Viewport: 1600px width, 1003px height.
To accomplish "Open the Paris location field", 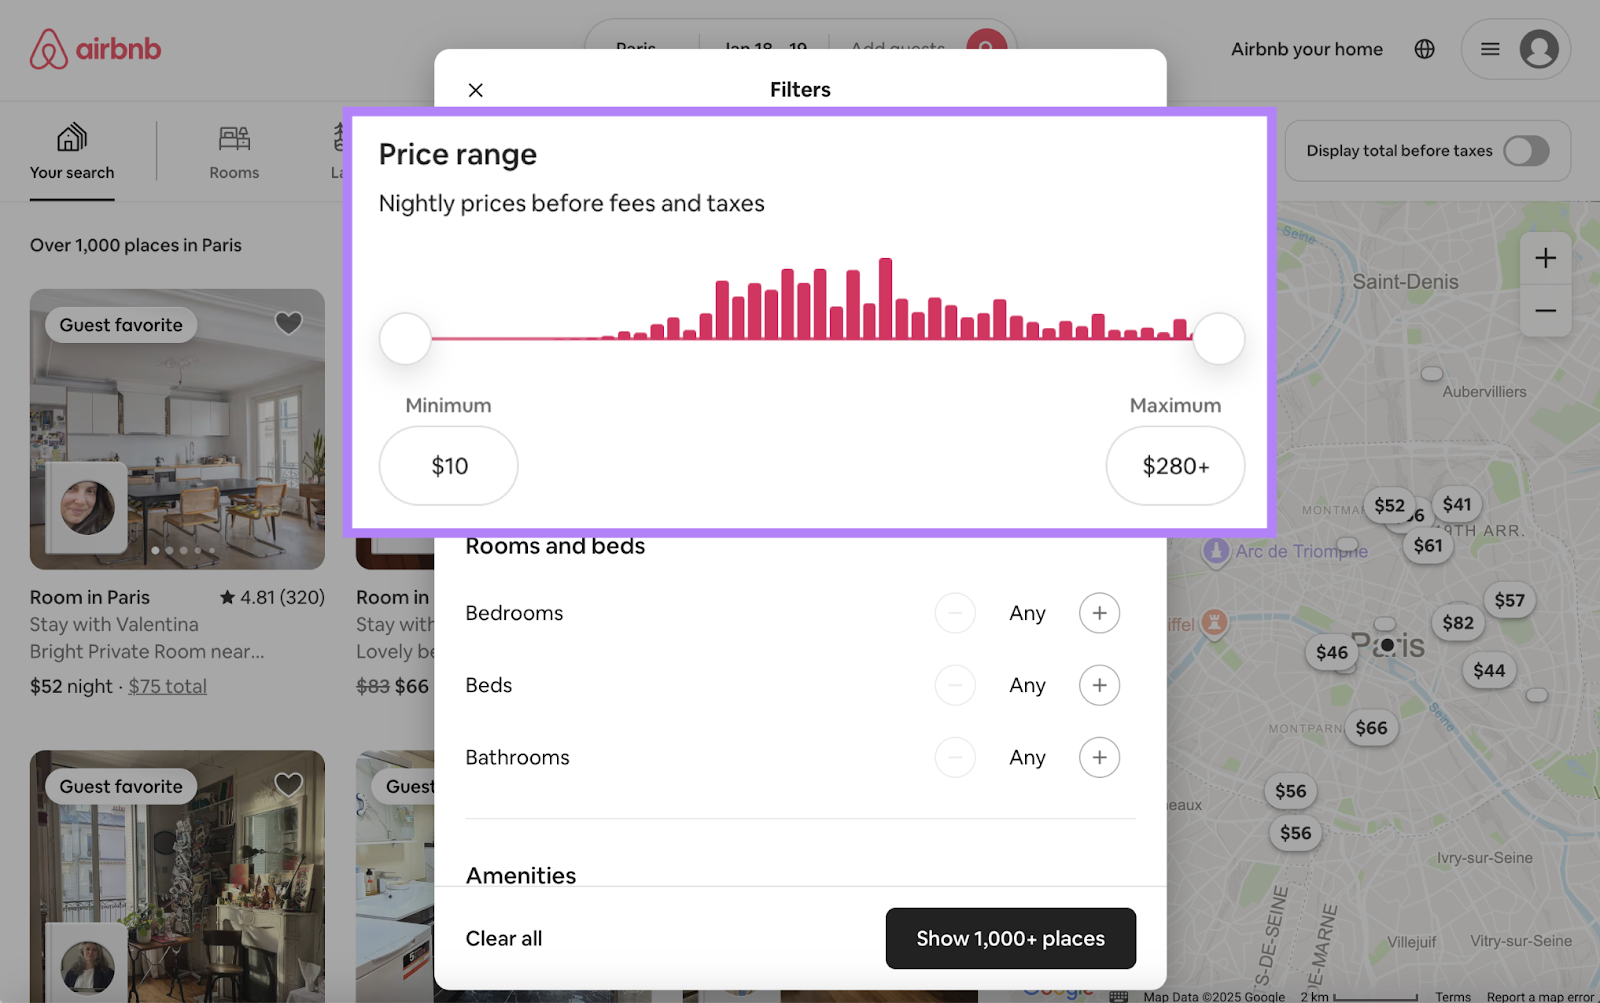I will click(x=637, y=47).
